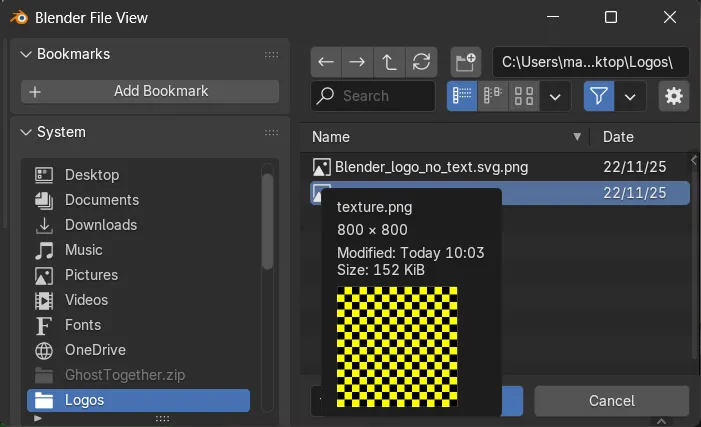Viewport: 701px width, 427px height.
Task: Toggle options region gear icon
Action: pyautogui.click(x=674, y=96)
